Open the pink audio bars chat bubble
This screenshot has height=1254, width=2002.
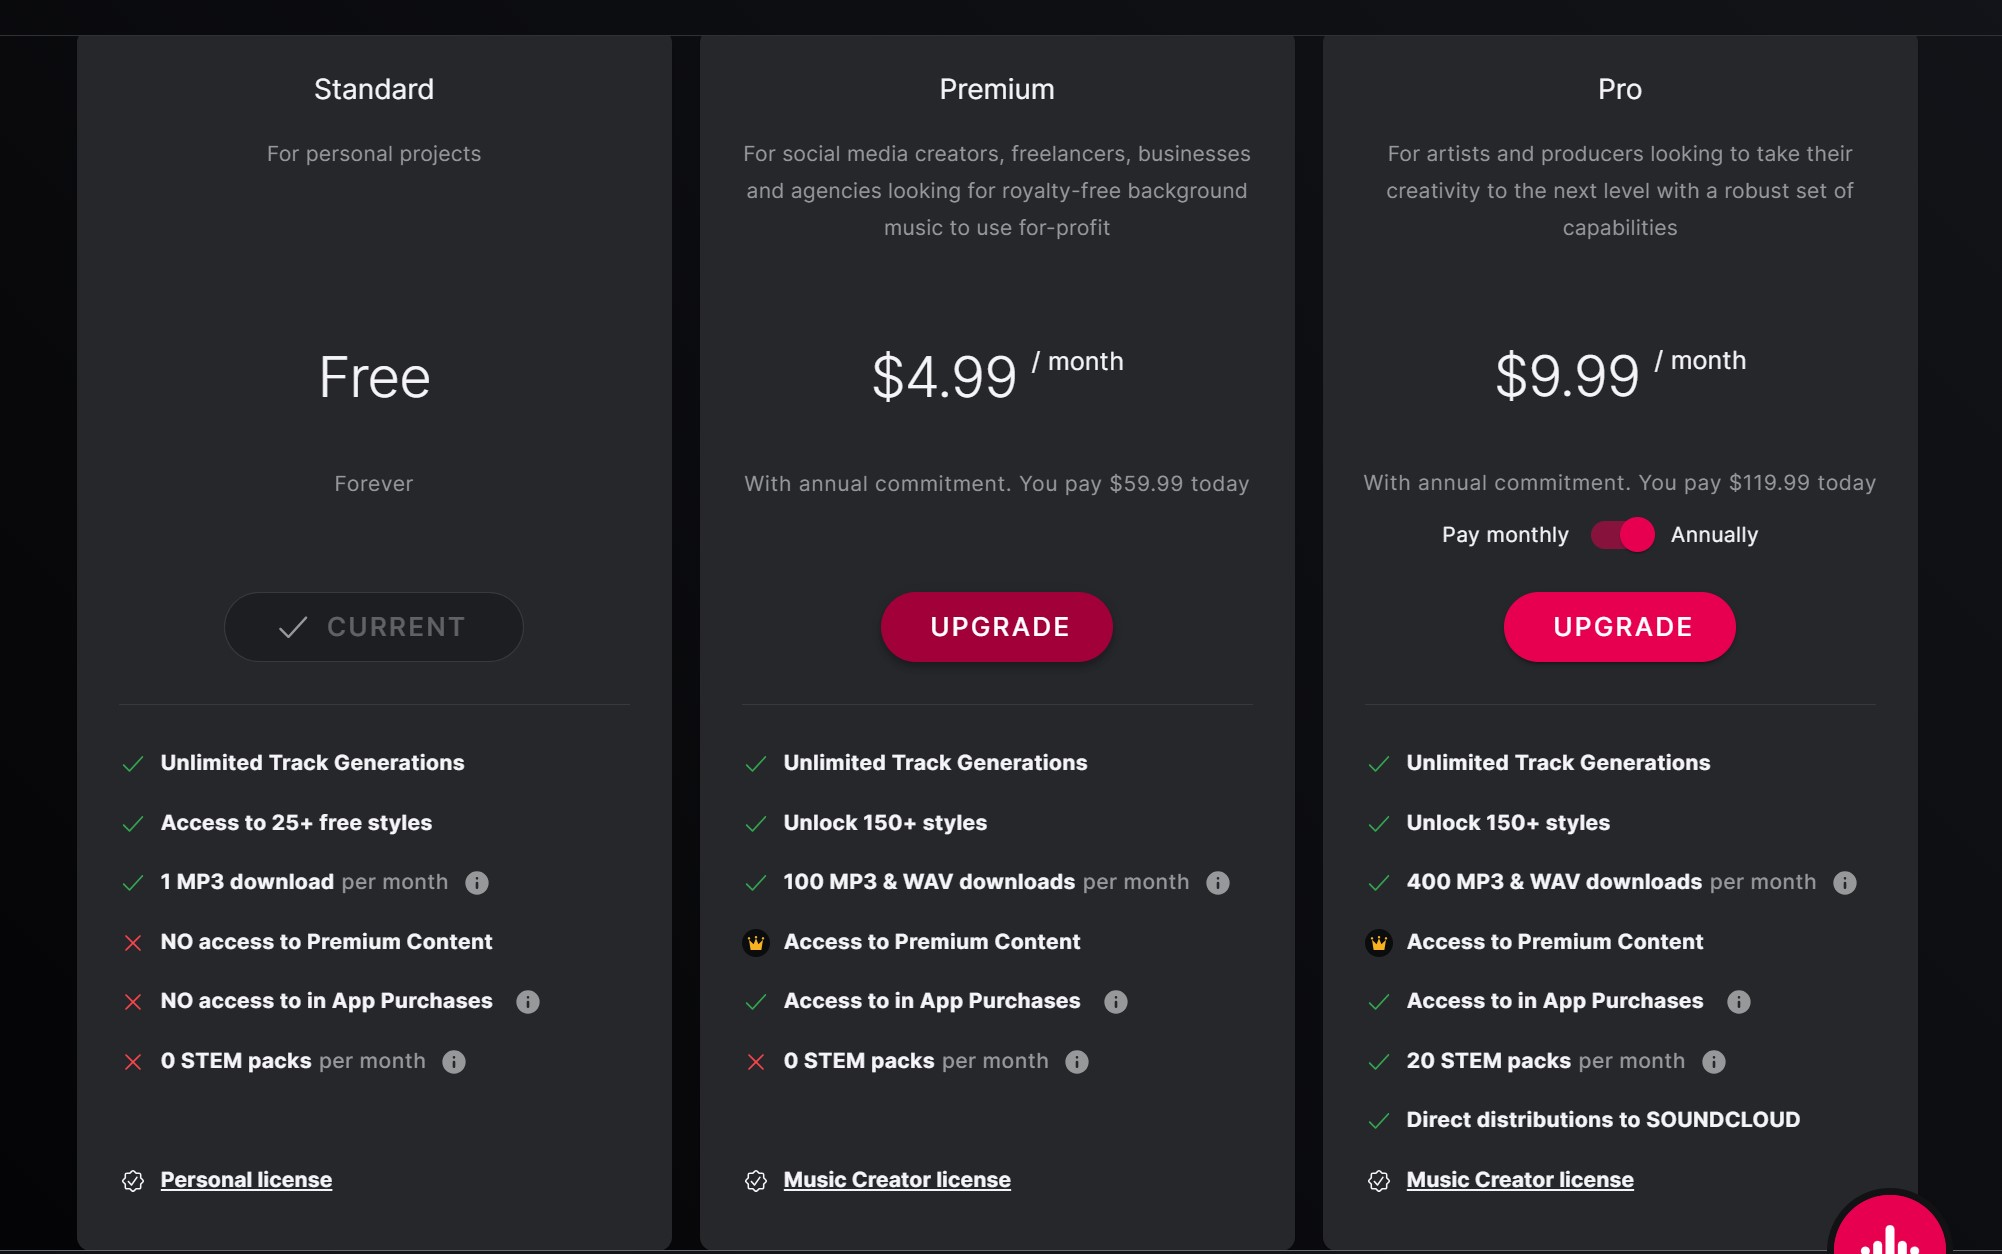(1889, 1225)
